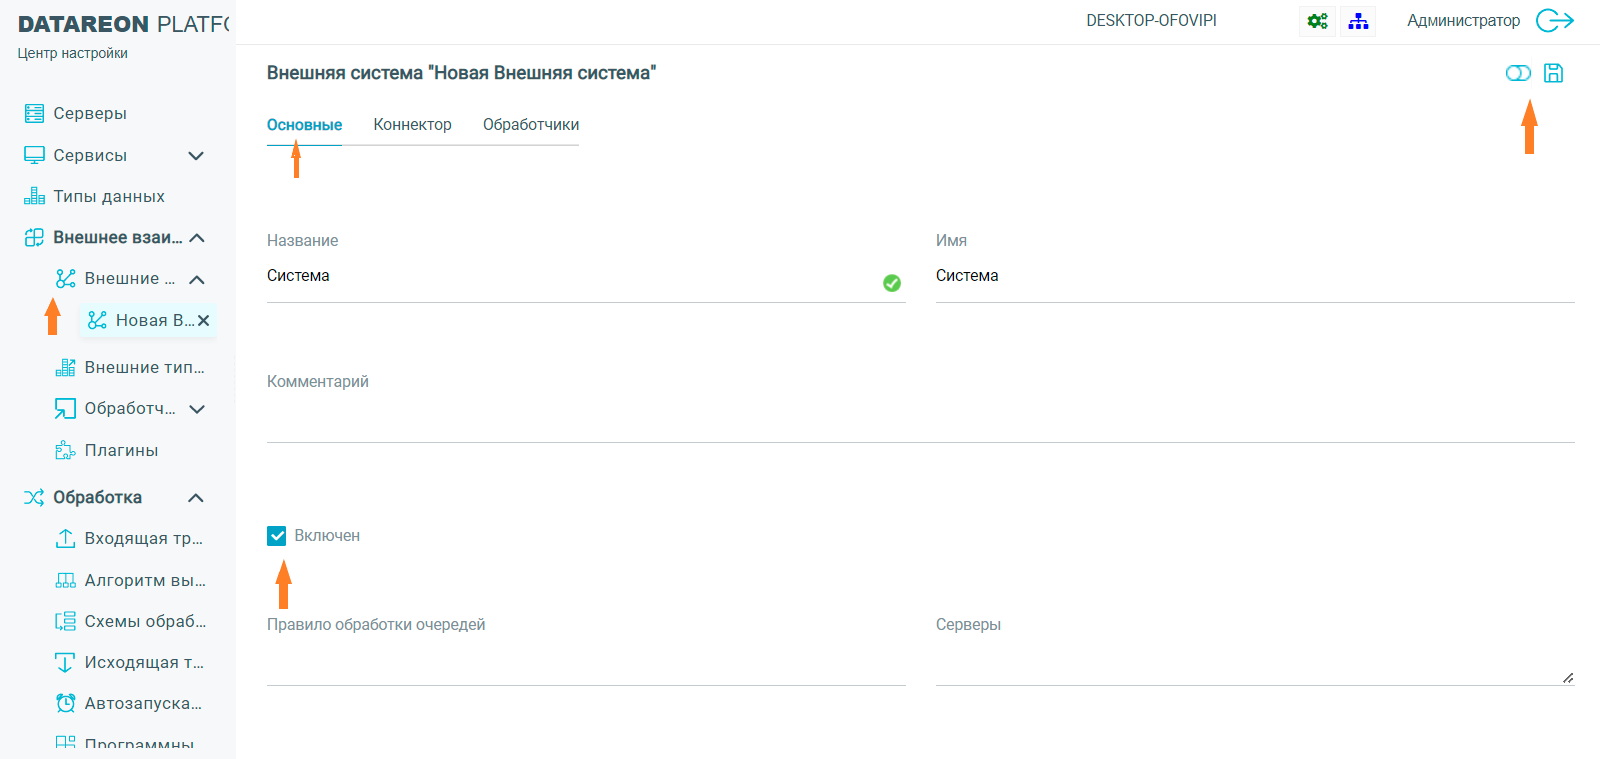
Task: Click the logout arrow icon
Action: click(1555, 20)
